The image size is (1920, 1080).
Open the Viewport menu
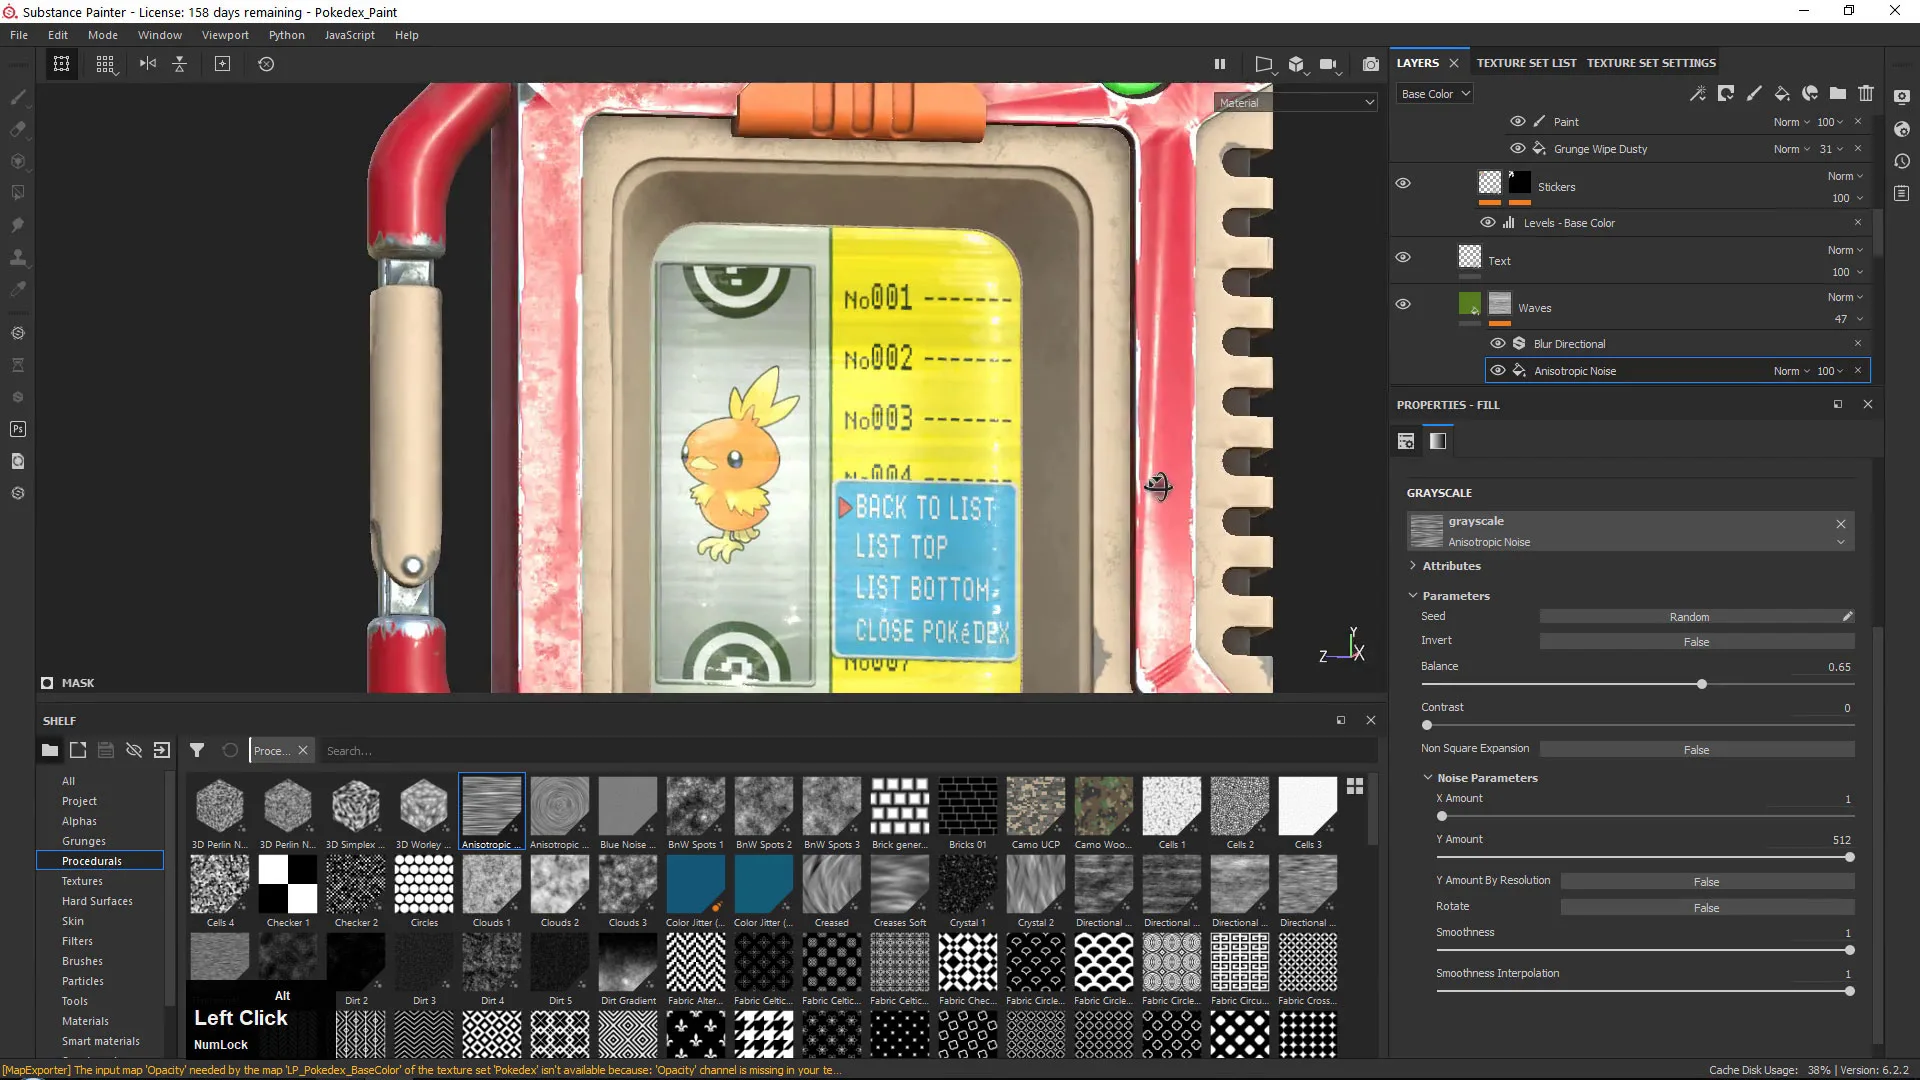pos(225,35)
